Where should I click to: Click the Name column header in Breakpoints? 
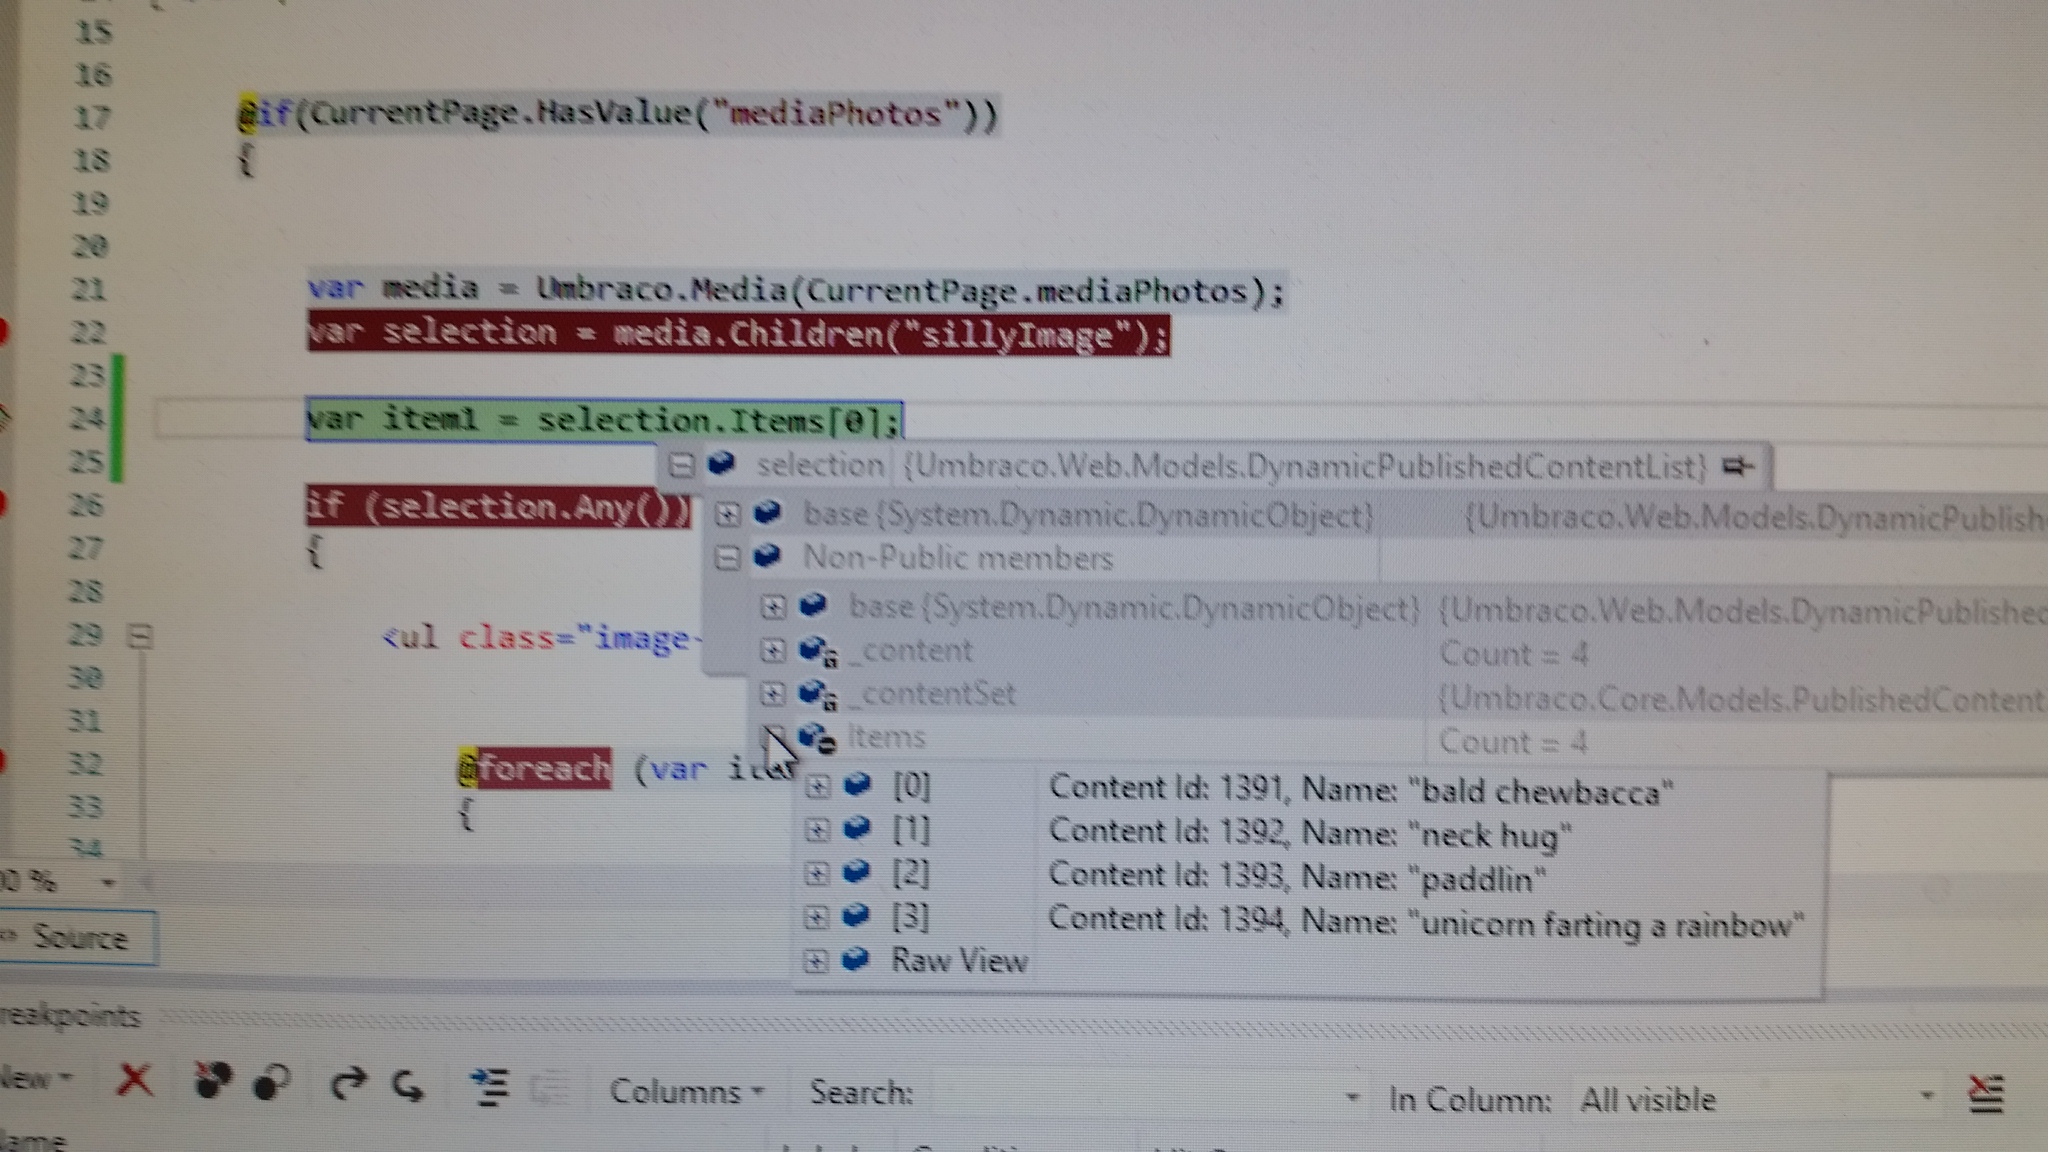click(32, 1141)
